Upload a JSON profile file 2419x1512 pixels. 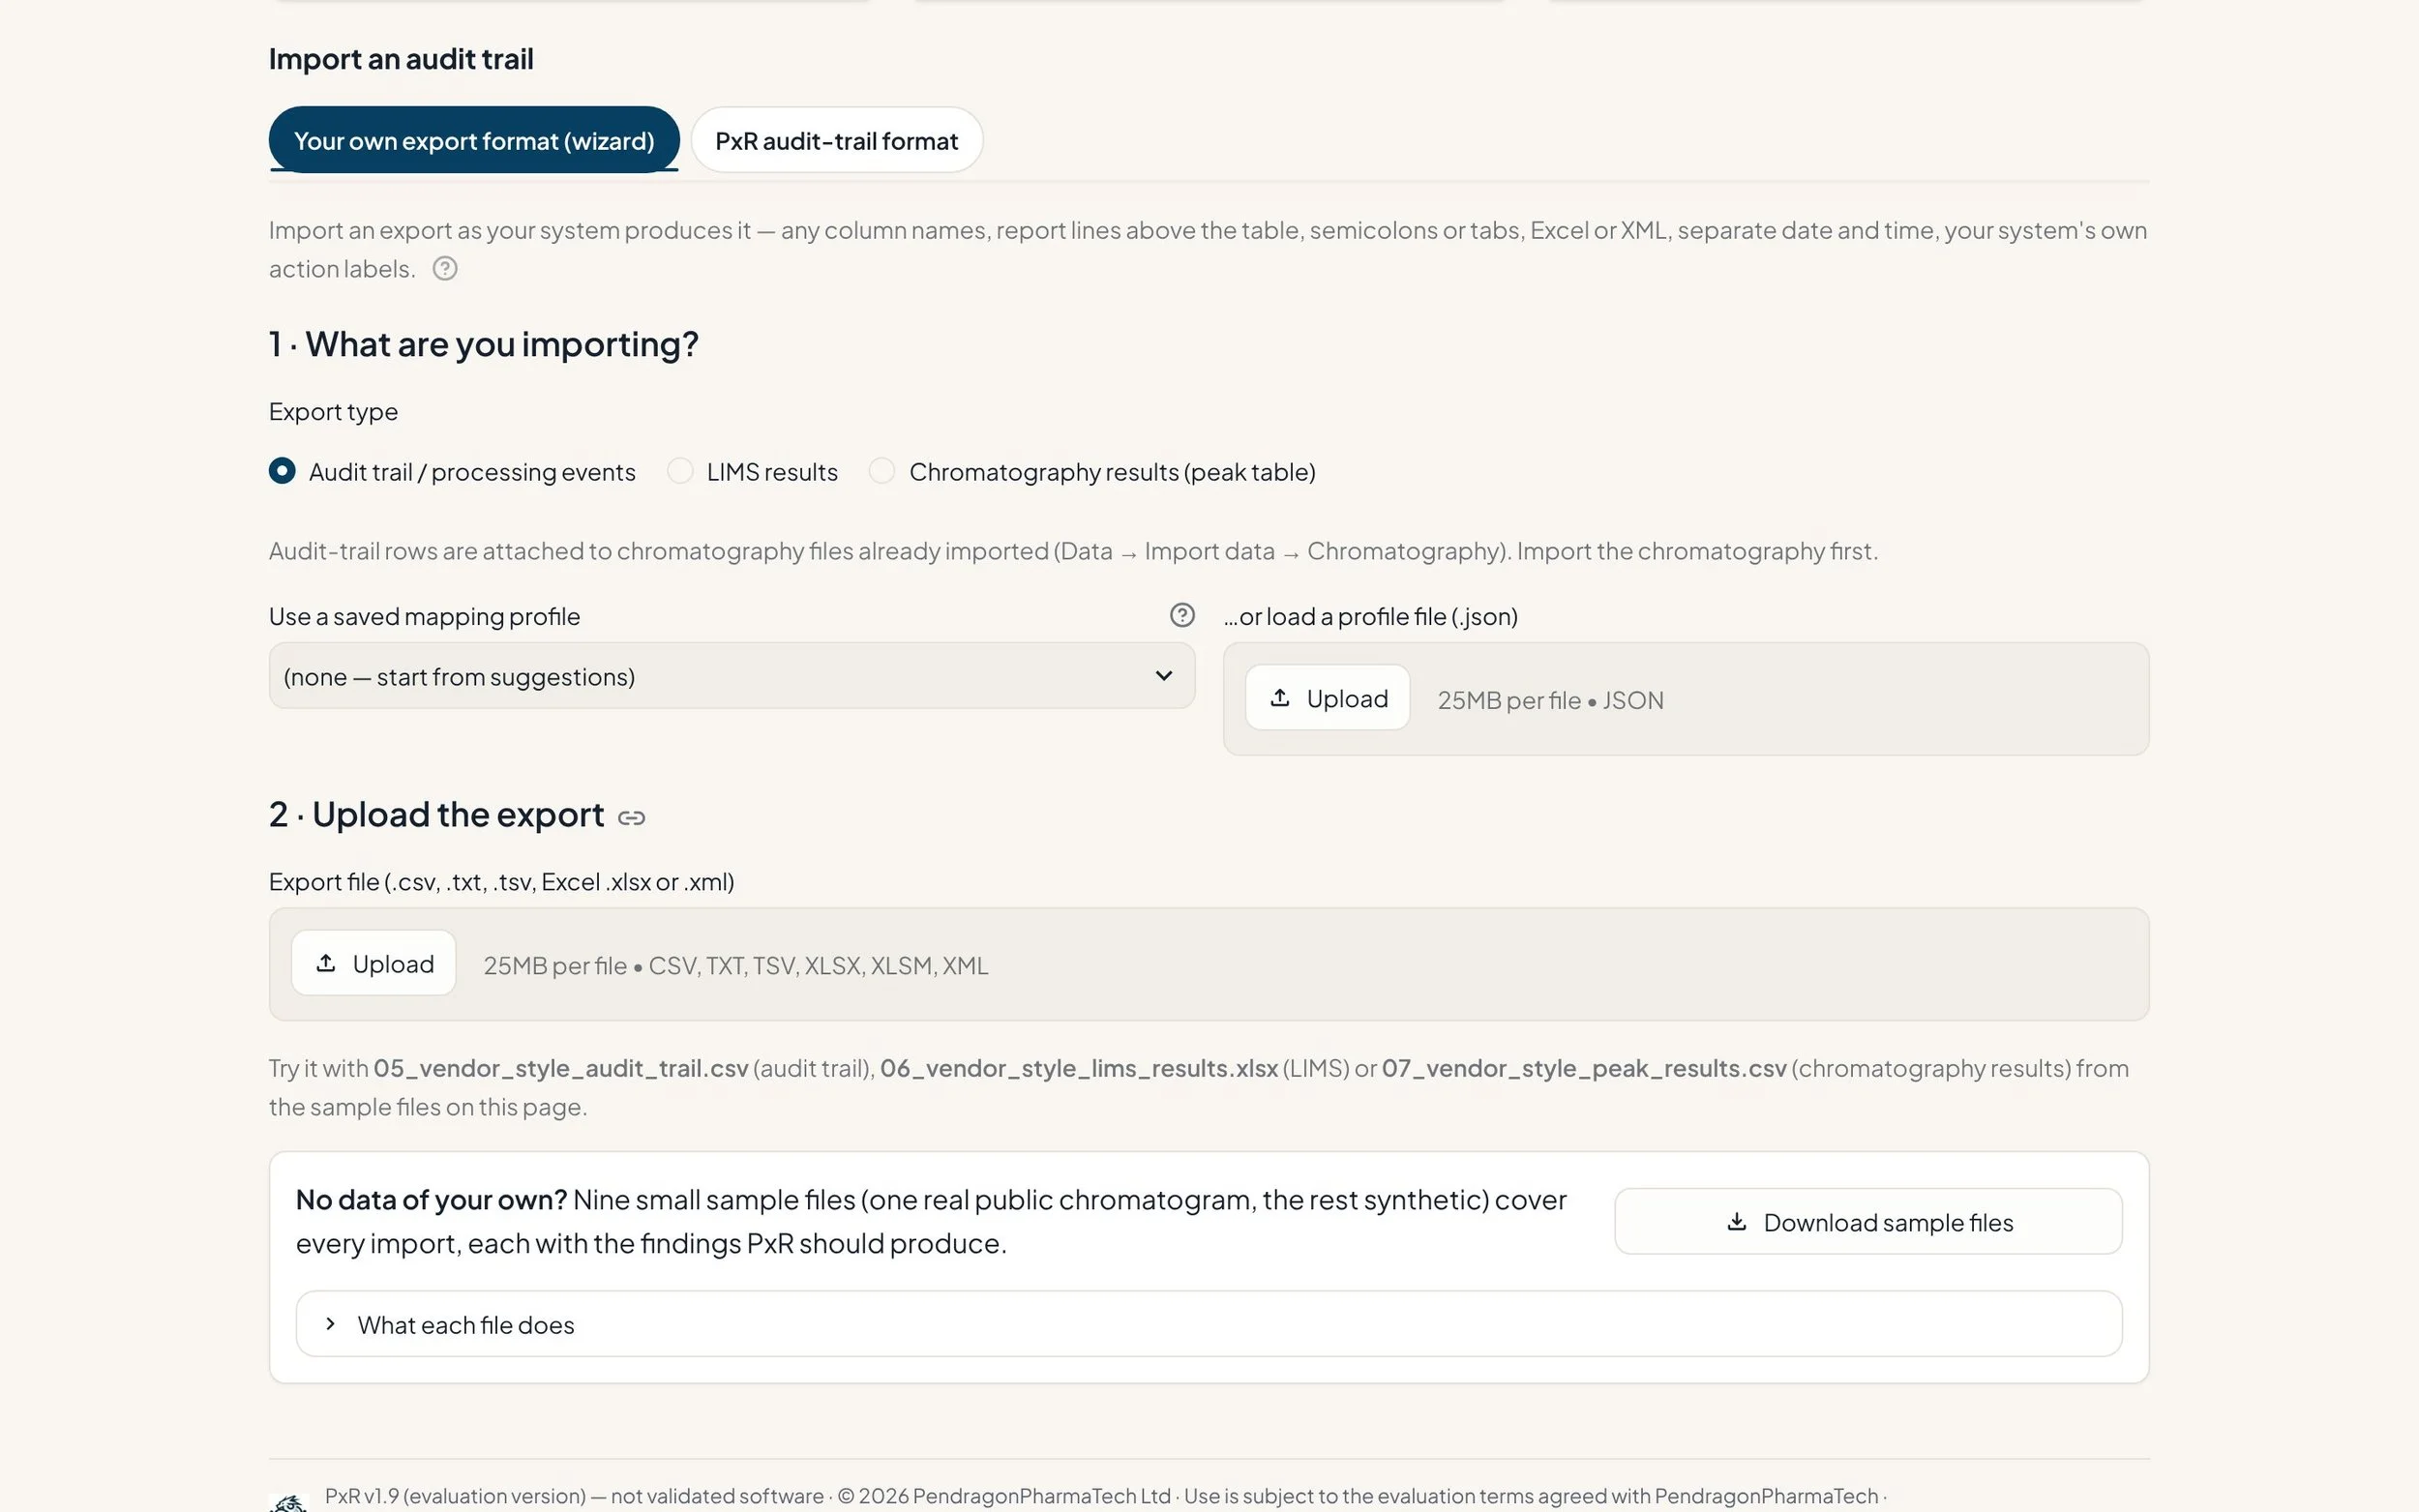coord(1327,698)
